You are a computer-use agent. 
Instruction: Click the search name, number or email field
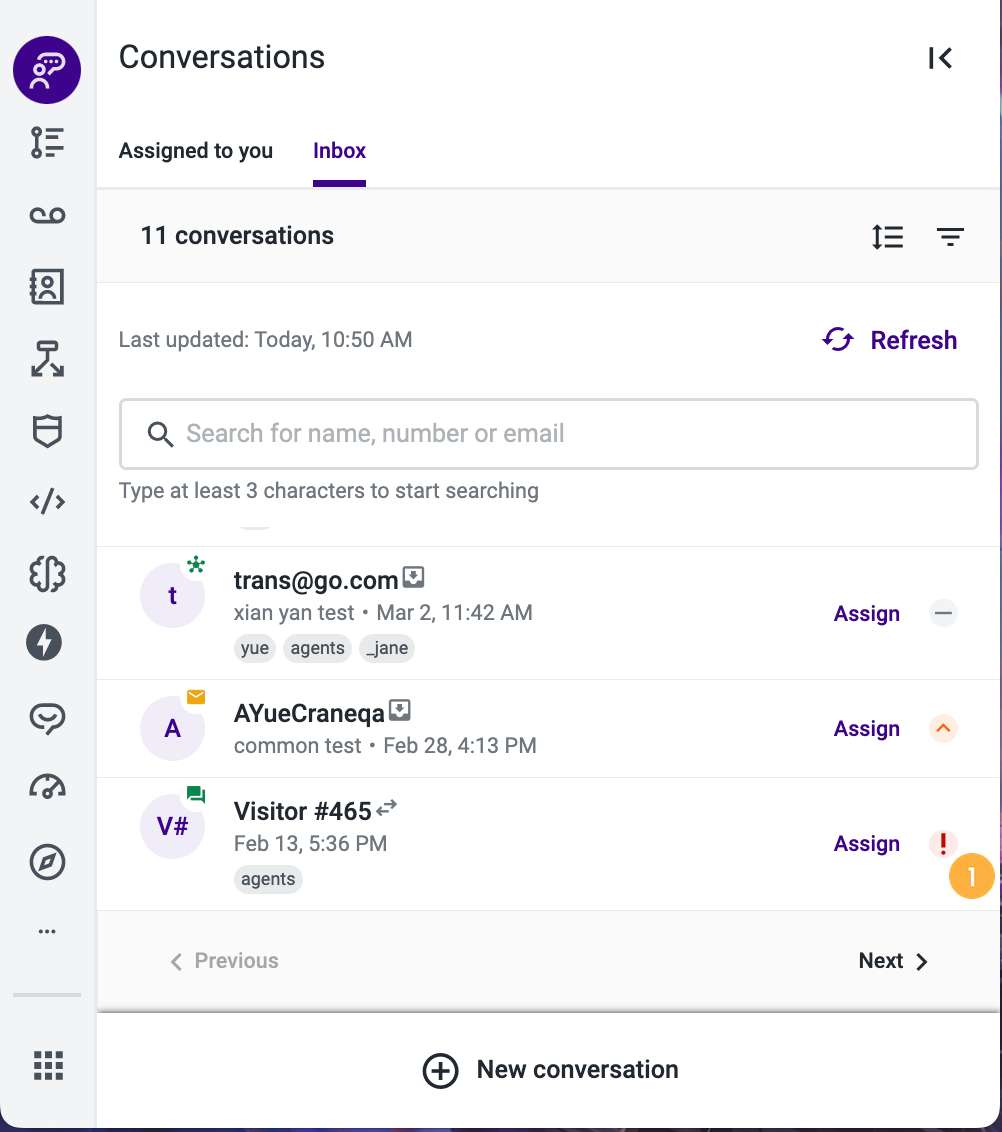tap(549, 434)
